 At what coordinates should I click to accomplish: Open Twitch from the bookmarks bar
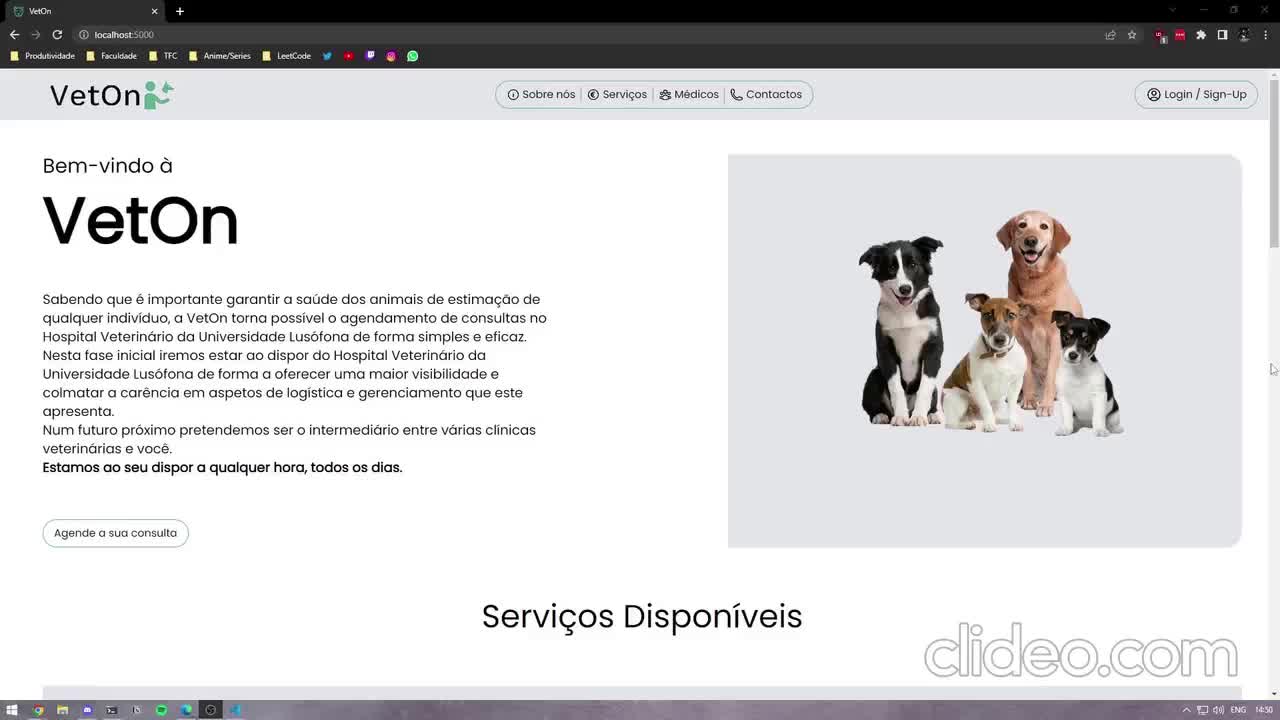coord(370,56)
